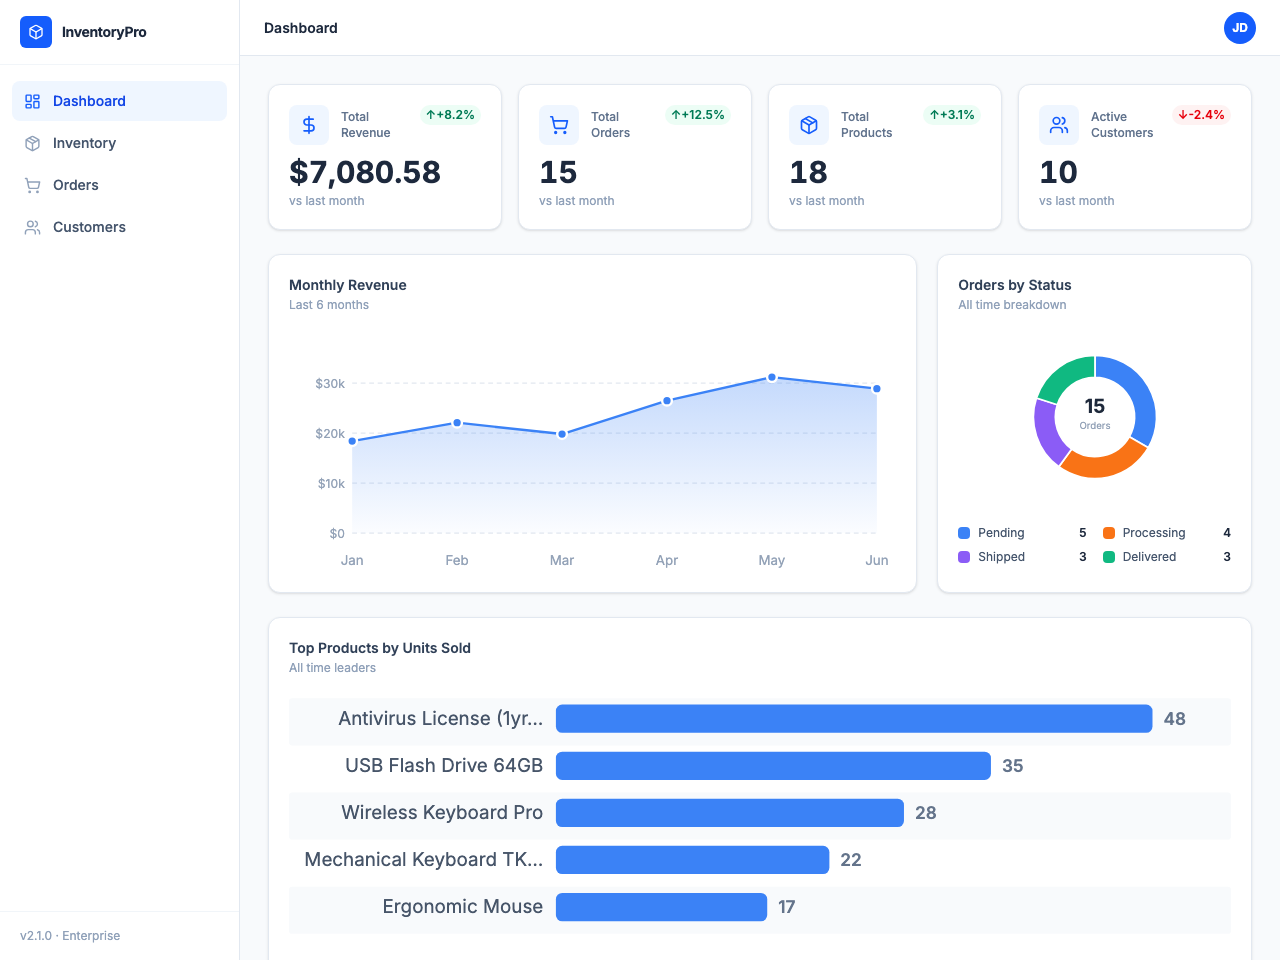Click the people Active Customers icon
The image size is (1280, 960).
1059,125
